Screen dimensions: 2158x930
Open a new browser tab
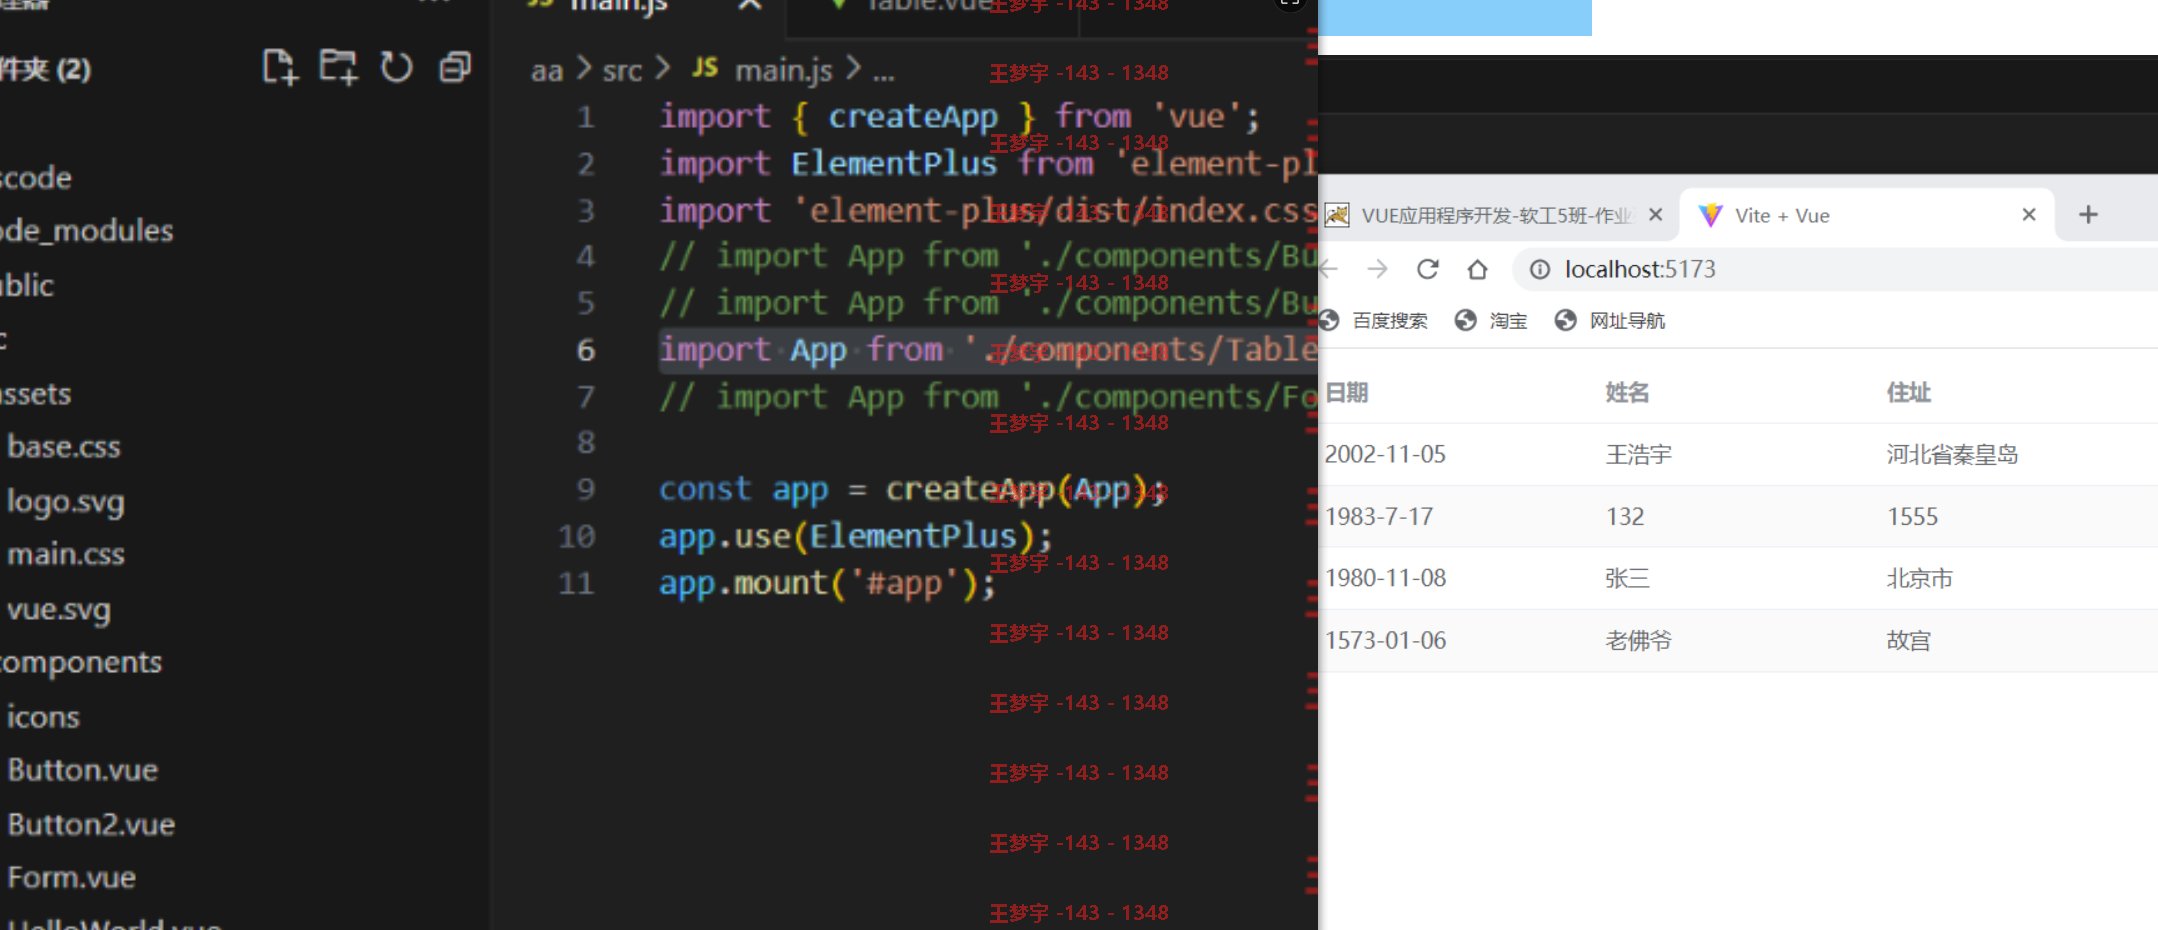pos(2088,215)
